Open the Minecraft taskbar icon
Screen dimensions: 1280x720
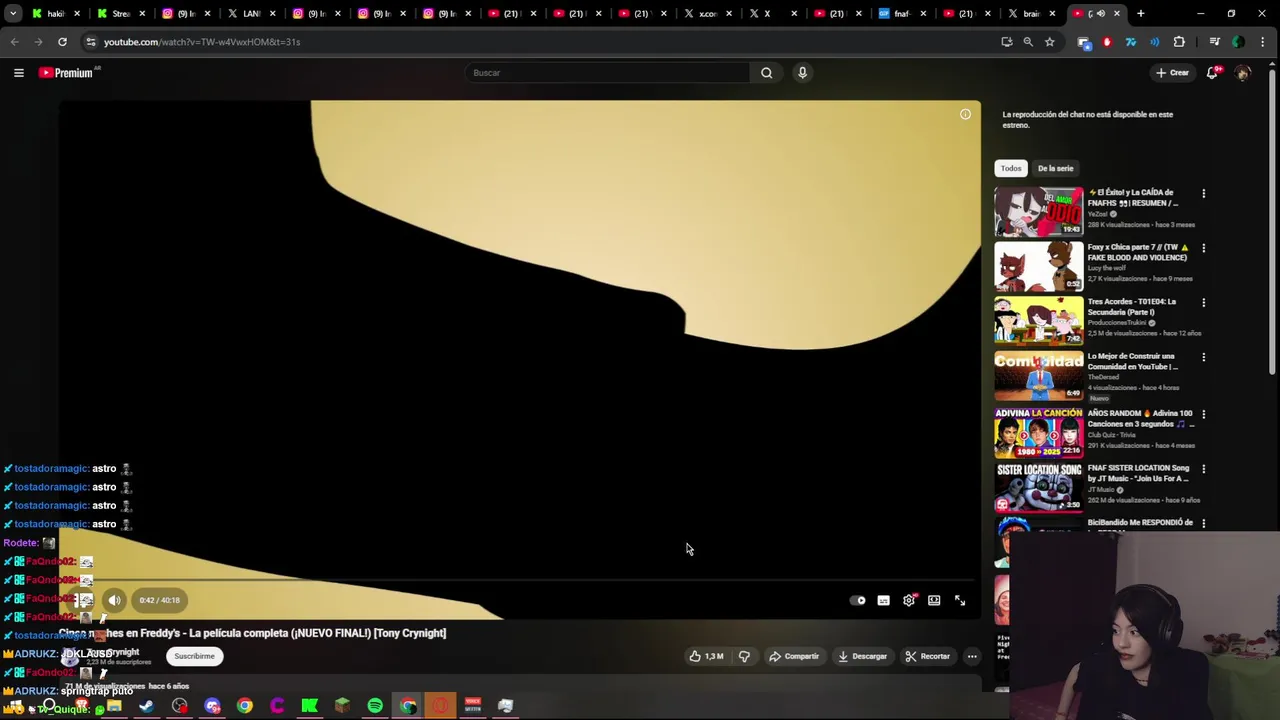[x=342, y=706]
